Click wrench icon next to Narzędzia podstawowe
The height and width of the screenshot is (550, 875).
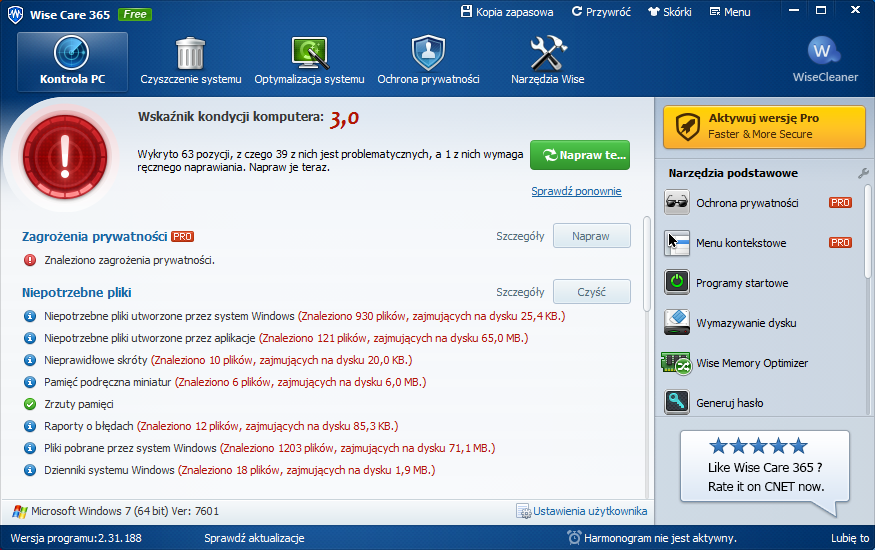pos(863,173)
